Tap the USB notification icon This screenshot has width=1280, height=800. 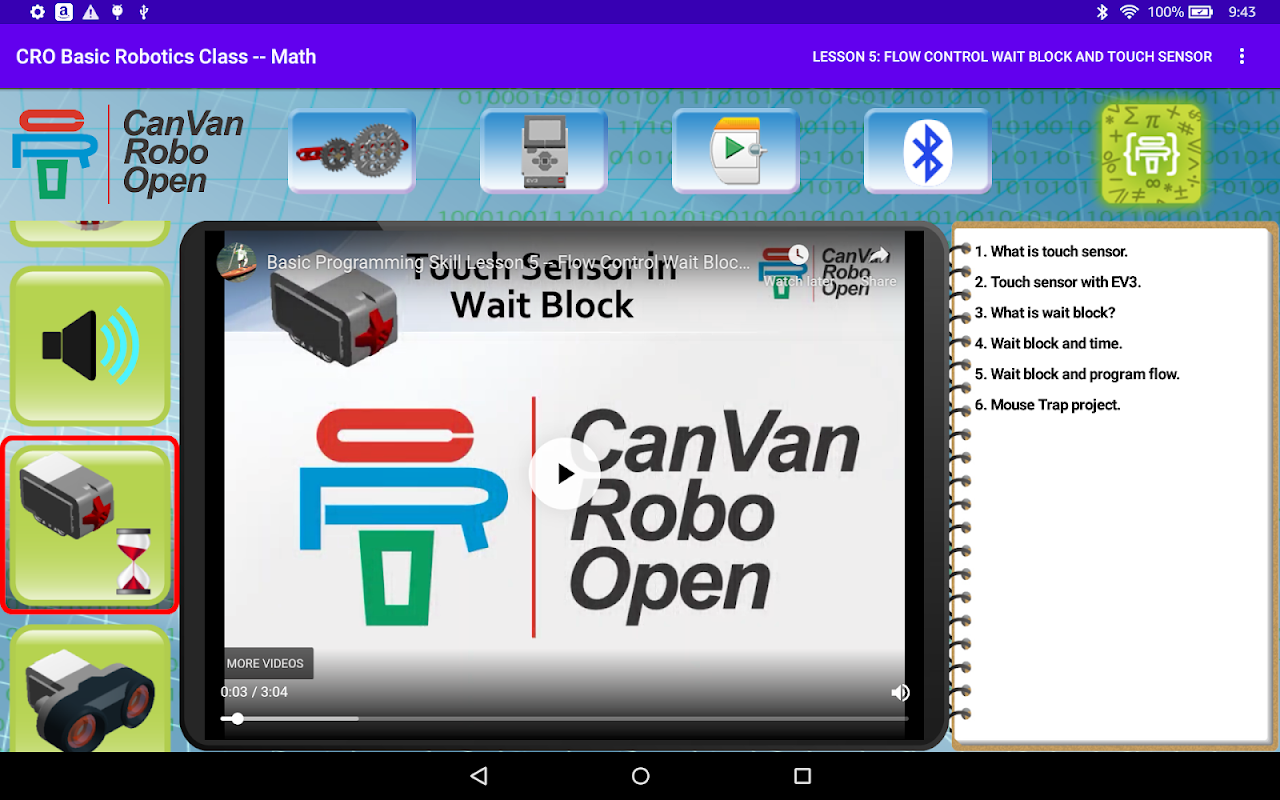coord(144,12)
